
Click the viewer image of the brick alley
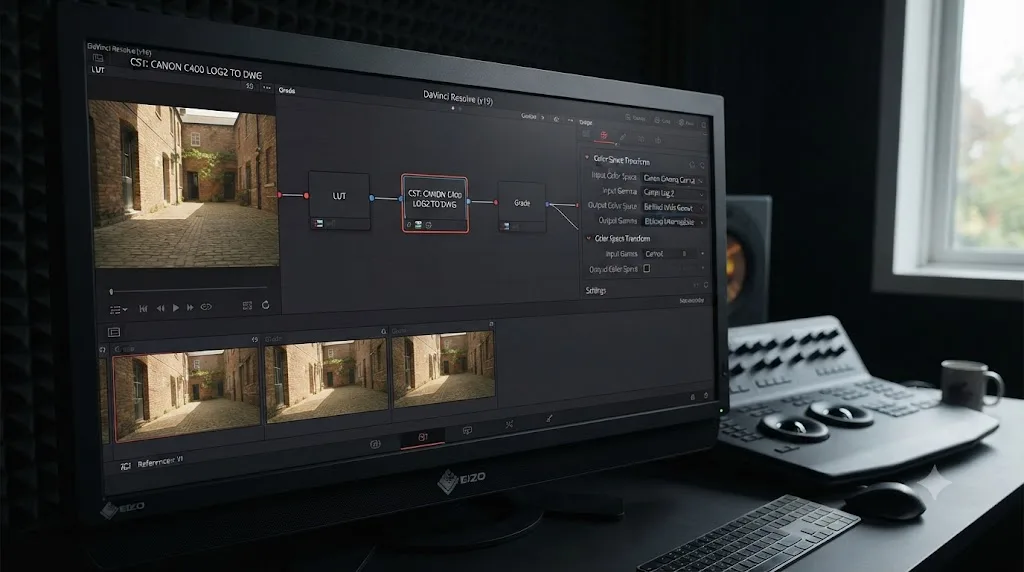click(x=185, y=185)
